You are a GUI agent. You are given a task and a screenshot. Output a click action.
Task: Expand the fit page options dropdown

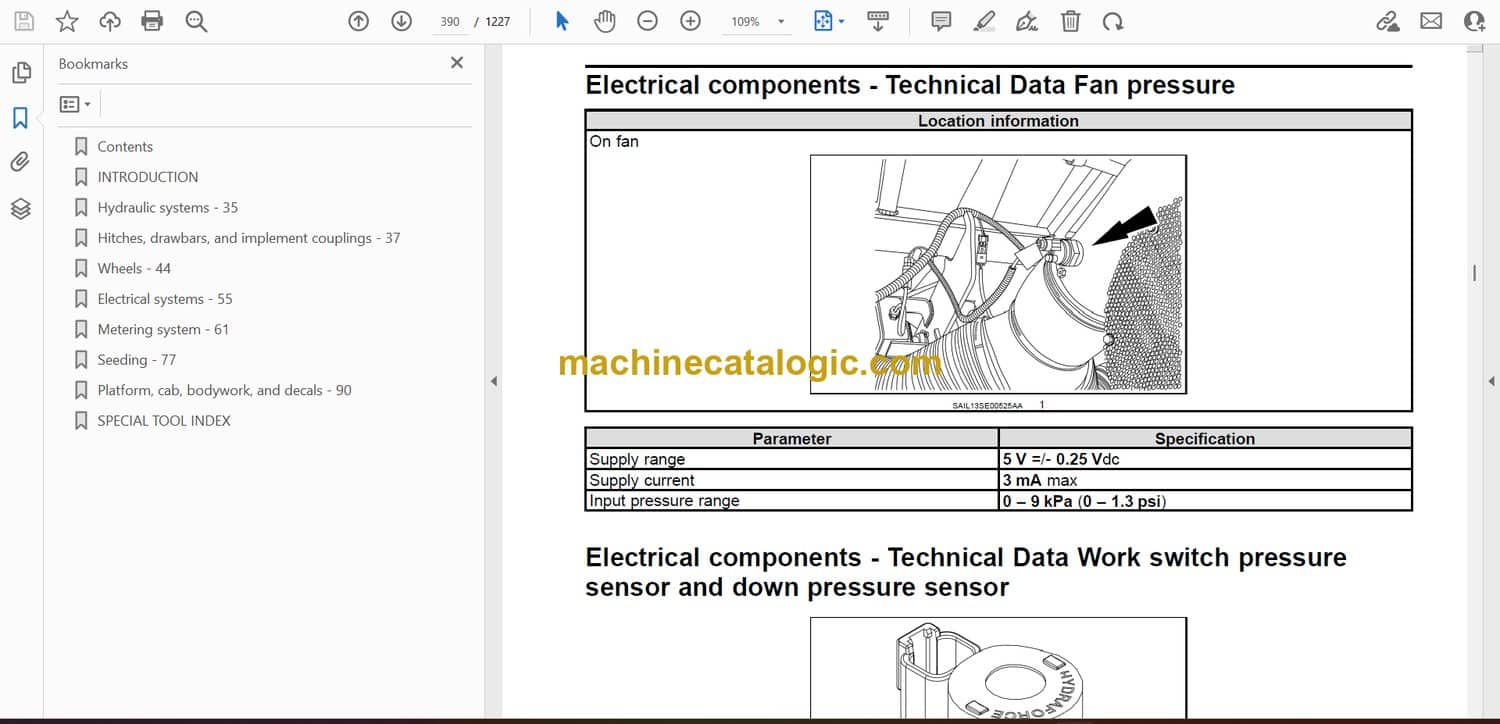(829, 21)
